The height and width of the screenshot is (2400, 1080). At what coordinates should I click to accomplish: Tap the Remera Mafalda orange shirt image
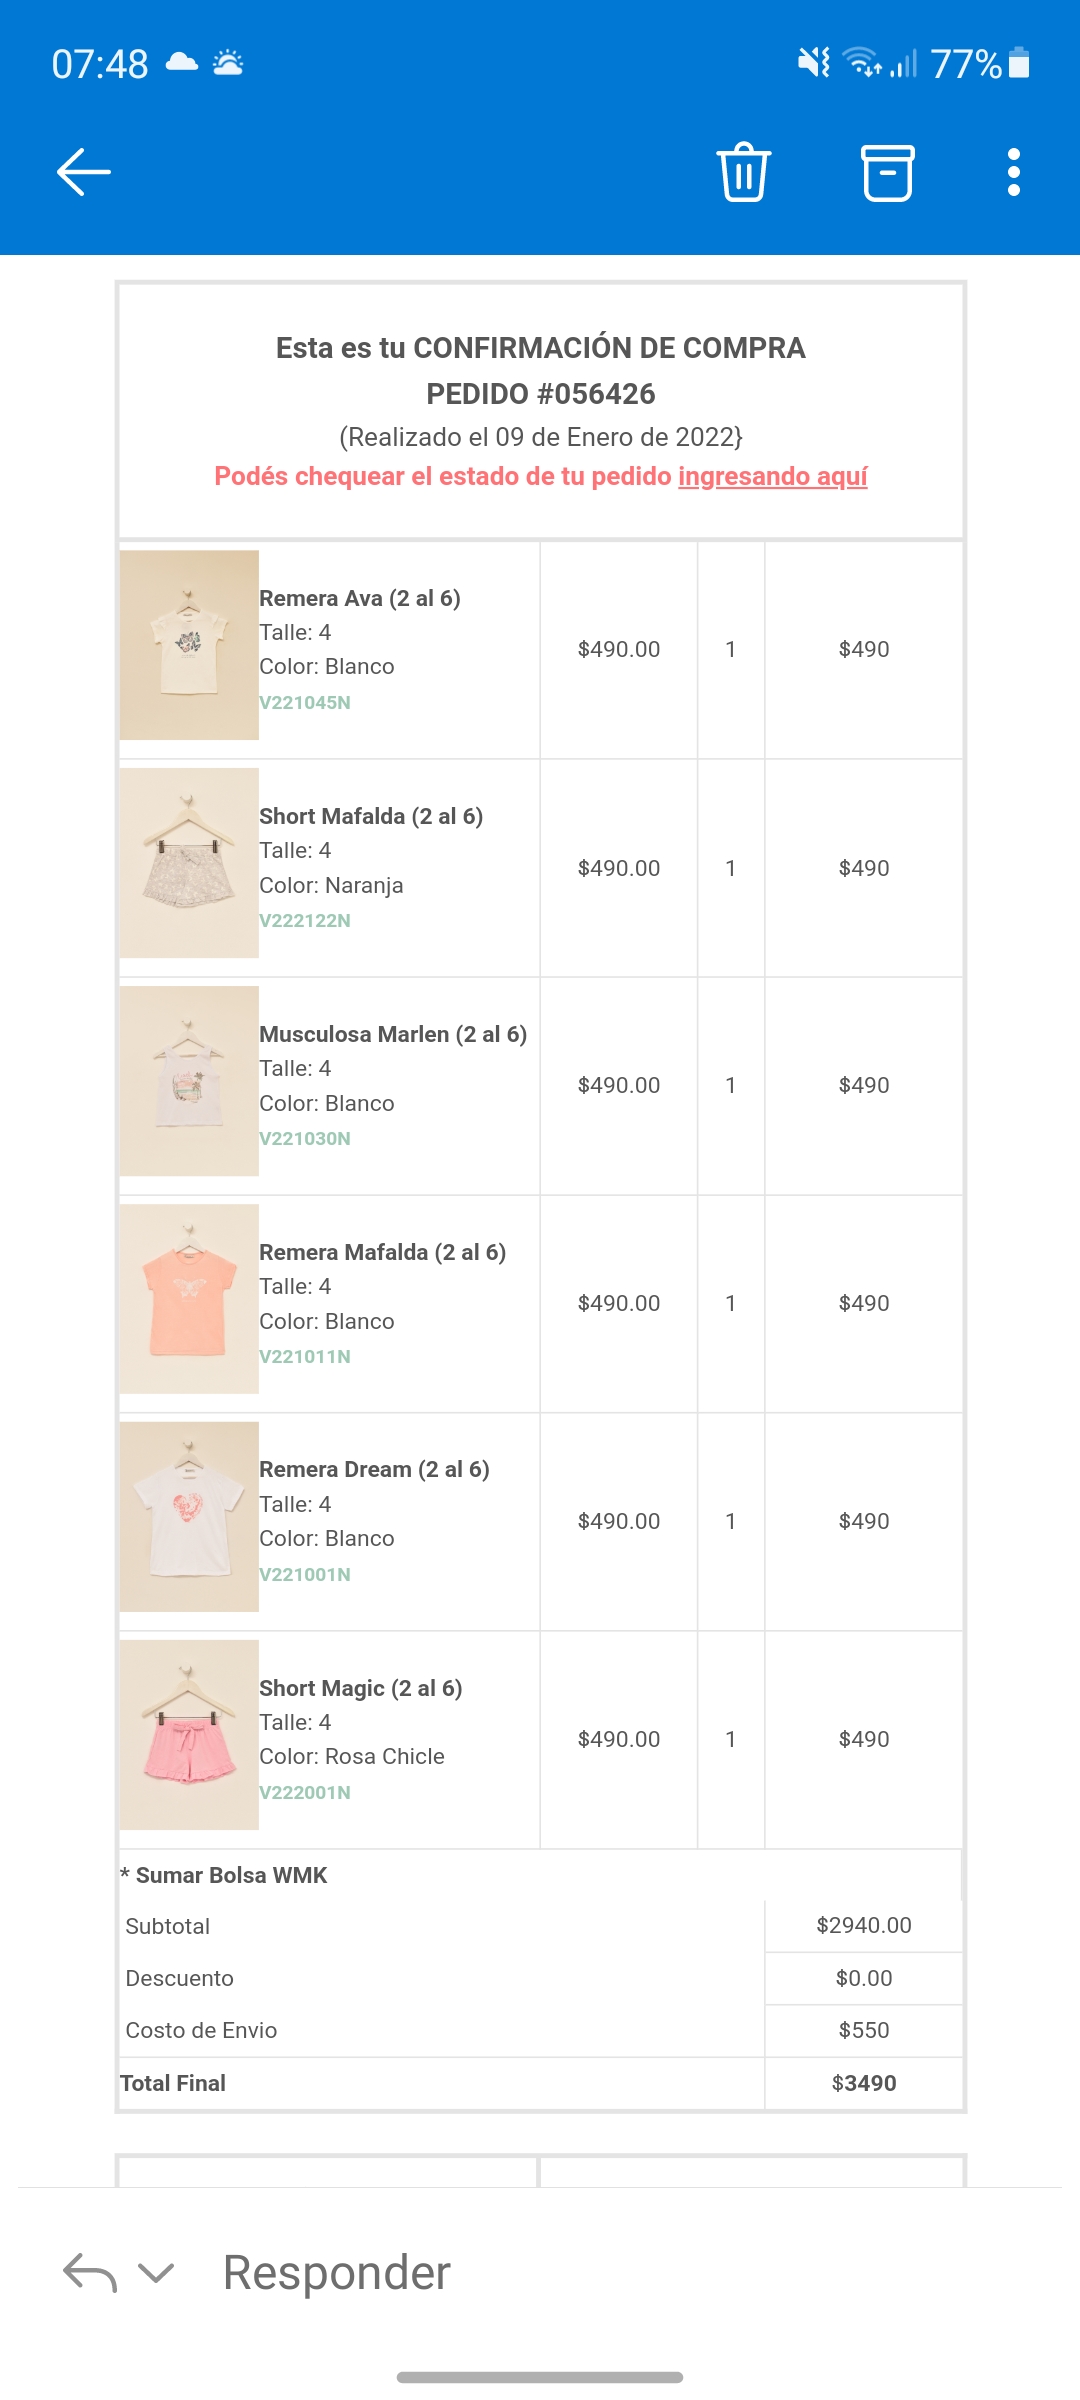(189, 1299)
